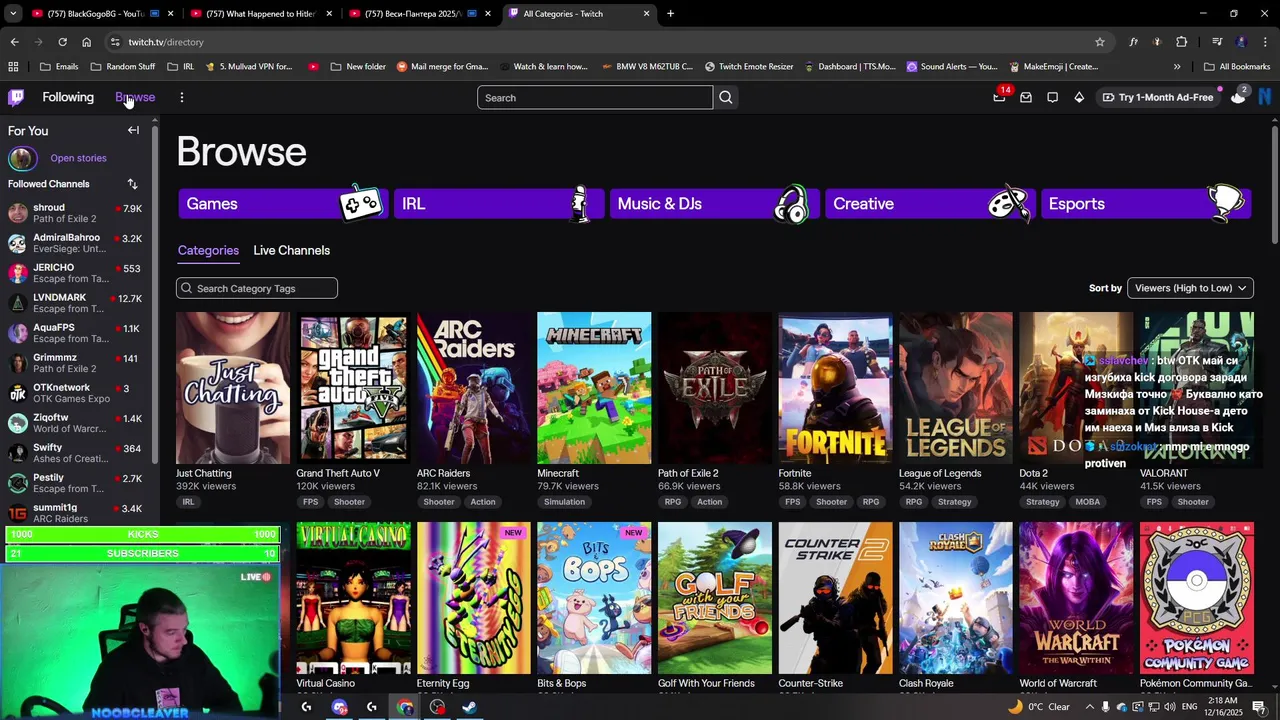Switch to Live Channels tab
The height and width of the screenshot is (720, 1280).
click(291, 250)
